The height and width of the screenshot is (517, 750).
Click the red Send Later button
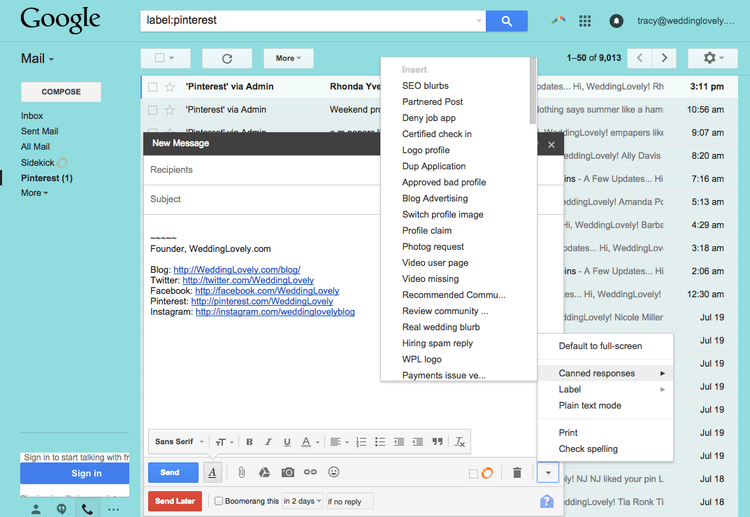click(x=175, y=501)
